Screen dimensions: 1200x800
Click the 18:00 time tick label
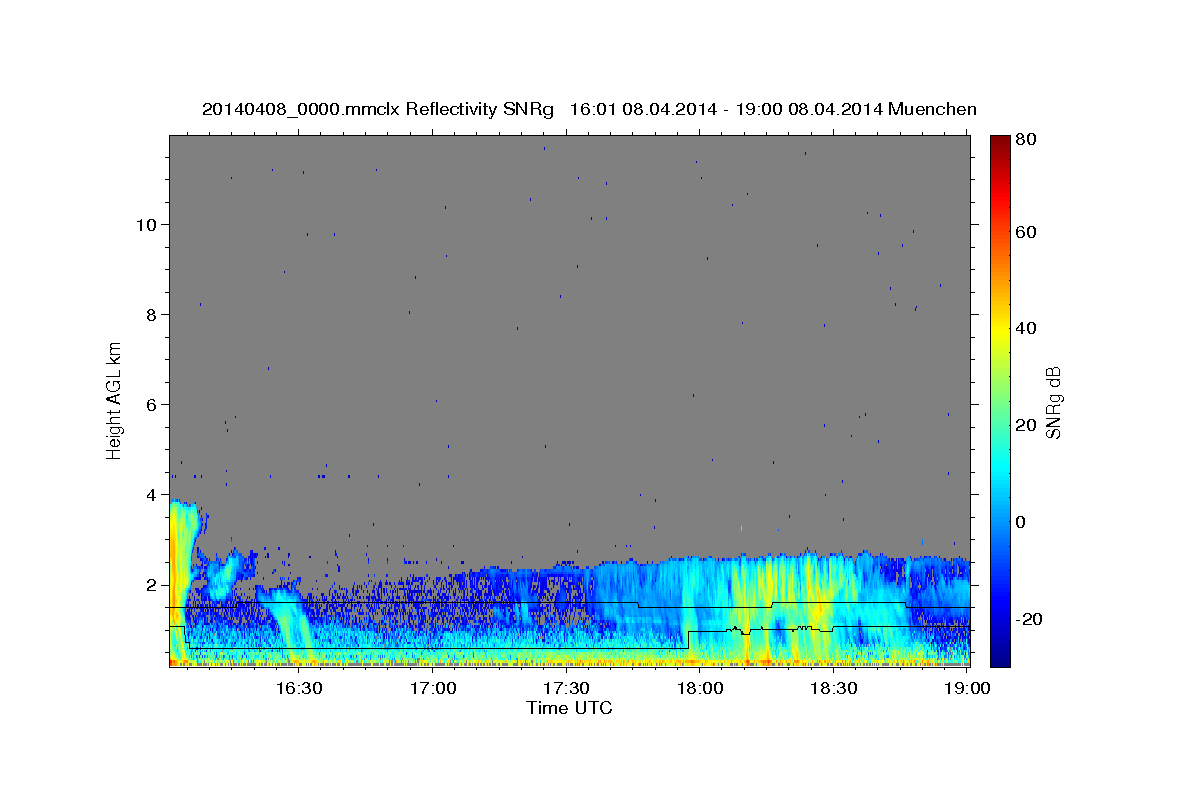click(700, 688)
